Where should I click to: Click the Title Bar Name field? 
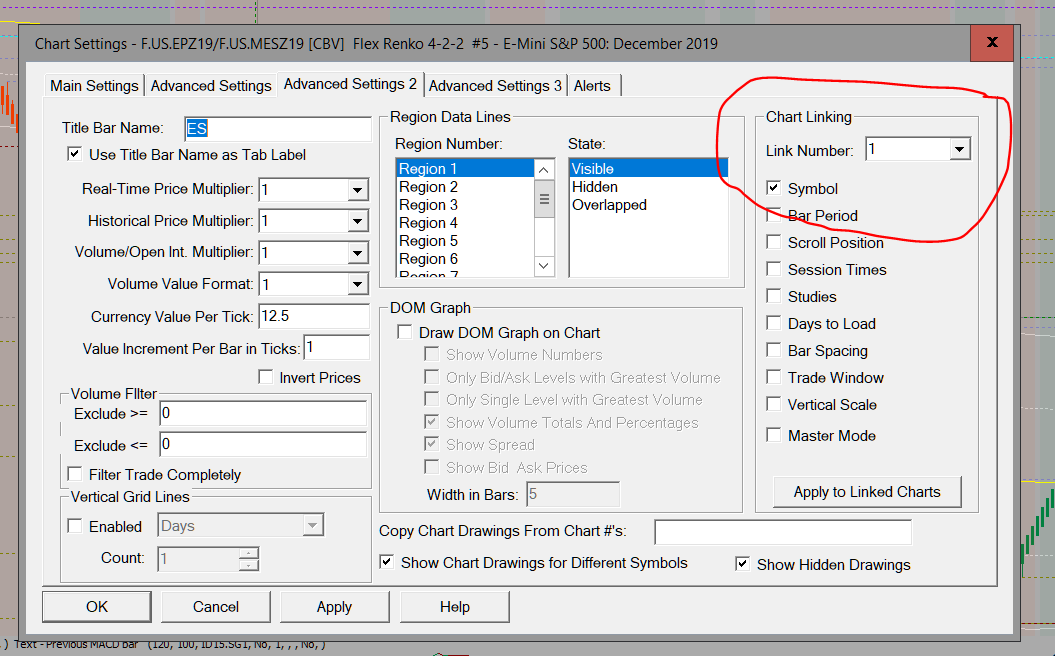[x=278, y=129]
